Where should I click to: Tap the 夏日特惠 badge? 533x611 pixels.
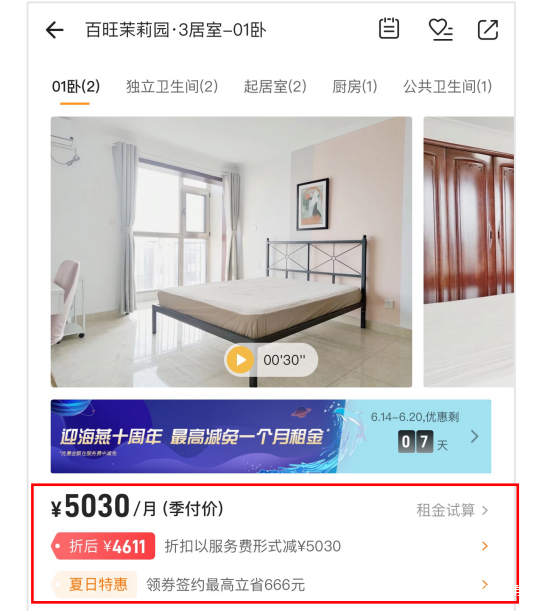[x=94, y=584]
